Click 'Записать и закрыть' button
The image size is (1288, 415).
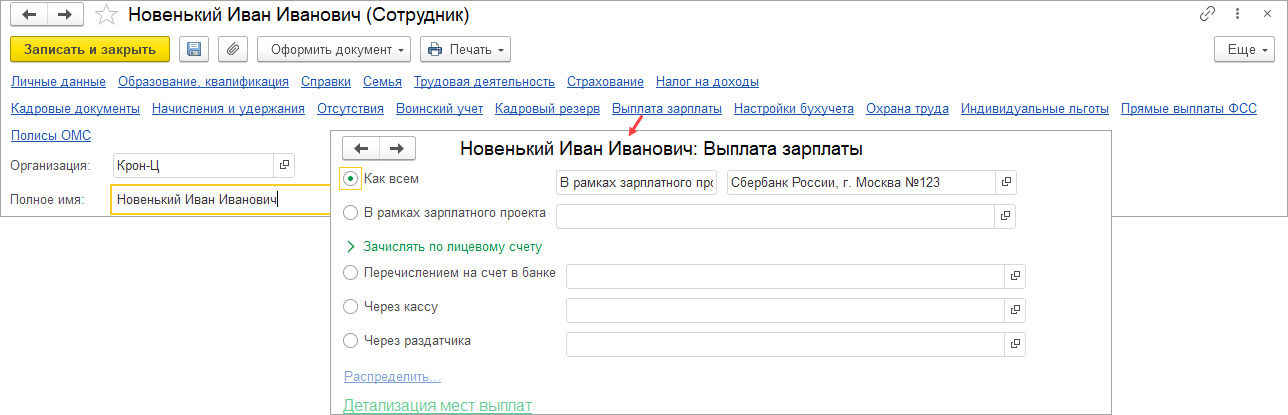(90, 49)
